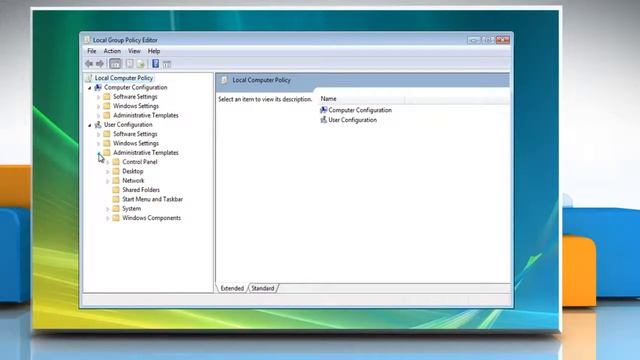640x360 pixels.
Task: Select the Windows Components label
Action: pyautogui.click(x=151, y=218)
